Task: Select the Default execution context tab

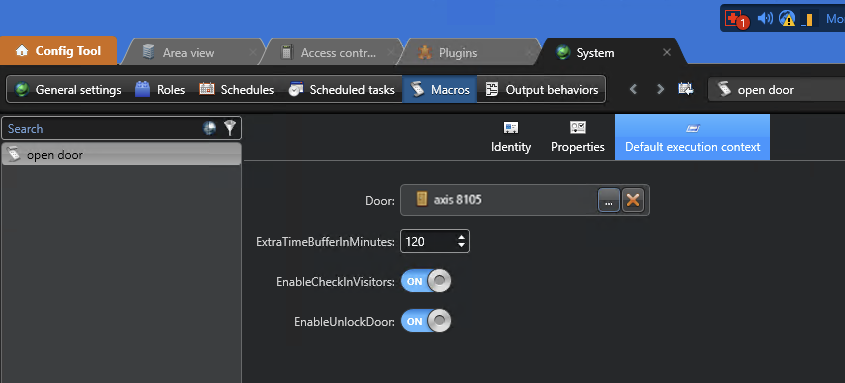Action: coord(692,137)
